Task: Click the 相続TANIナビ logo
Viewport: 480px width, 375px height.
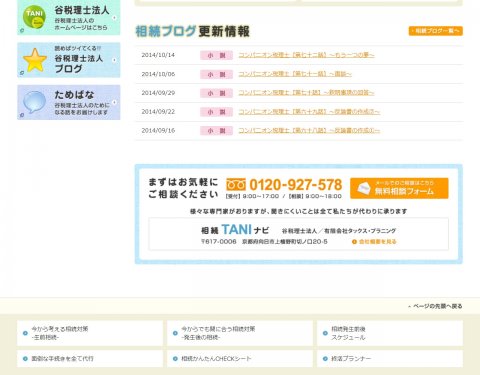Action: click(235, 230)
